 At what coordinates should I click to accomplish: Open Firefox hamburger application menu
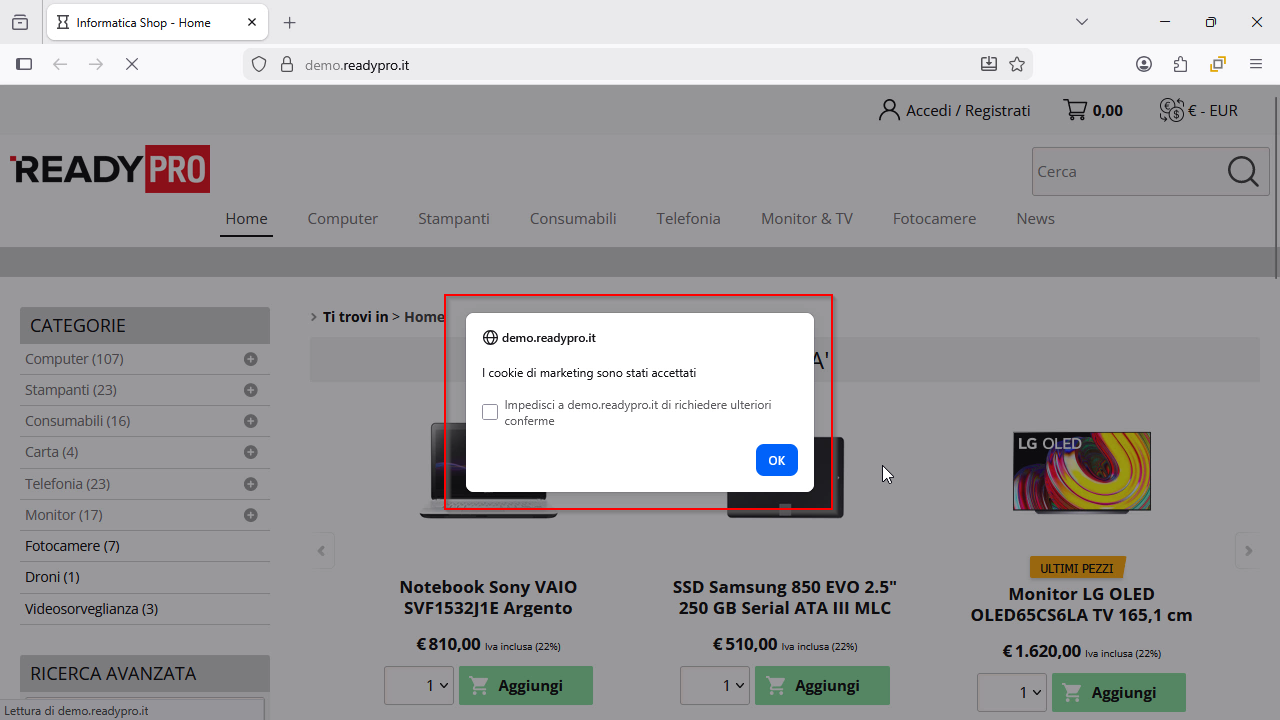1256,64
